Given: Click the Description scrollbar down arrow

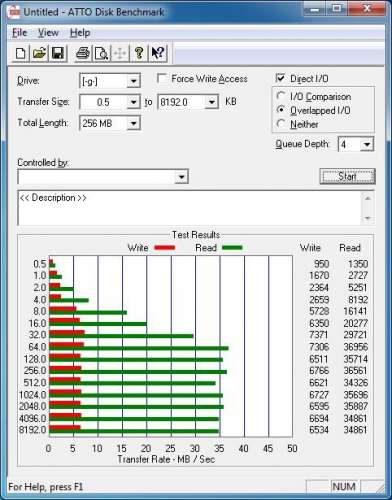Looking at the screenshot, I should tap(368, 218).
